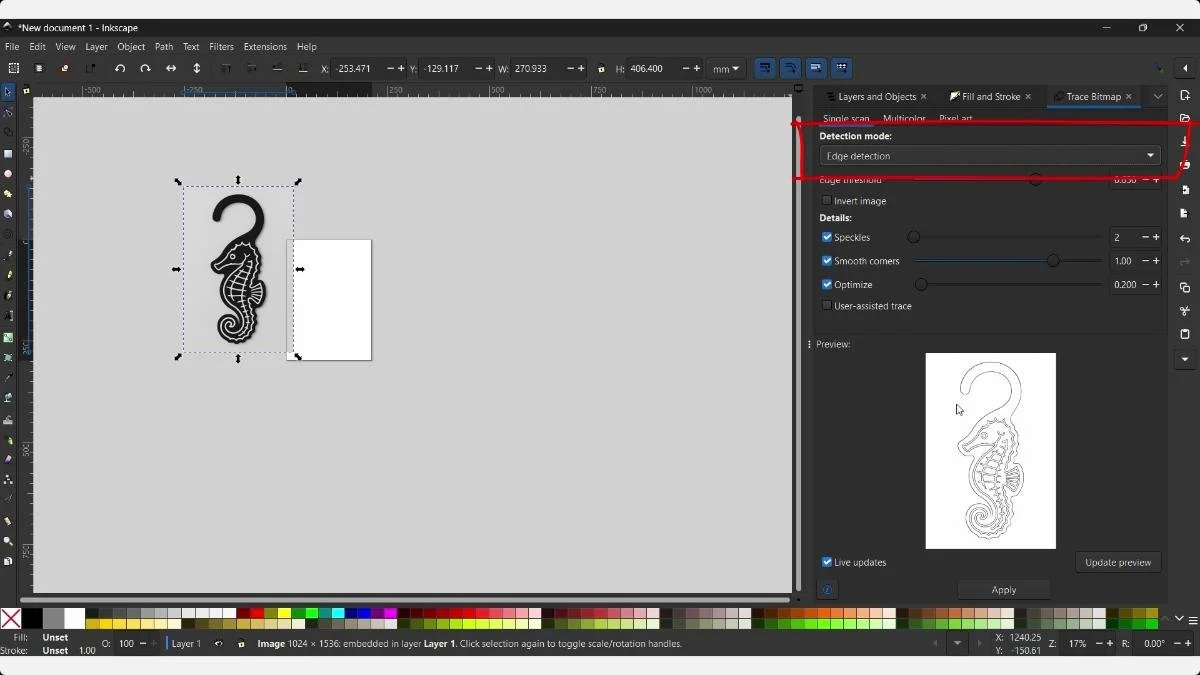Collapse the right command bar arrow

(x=1185, y=68)
